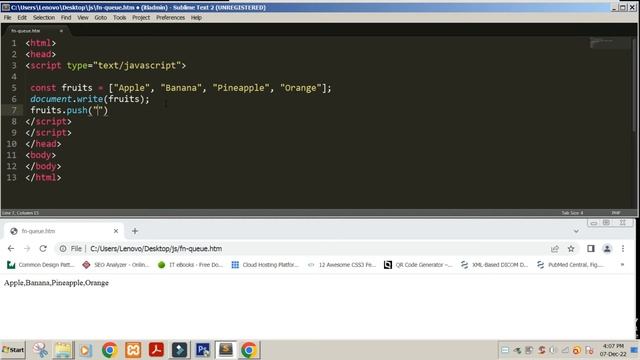Close the fn-queue.htm editor tab
The image size is (640, 360).
61,31
